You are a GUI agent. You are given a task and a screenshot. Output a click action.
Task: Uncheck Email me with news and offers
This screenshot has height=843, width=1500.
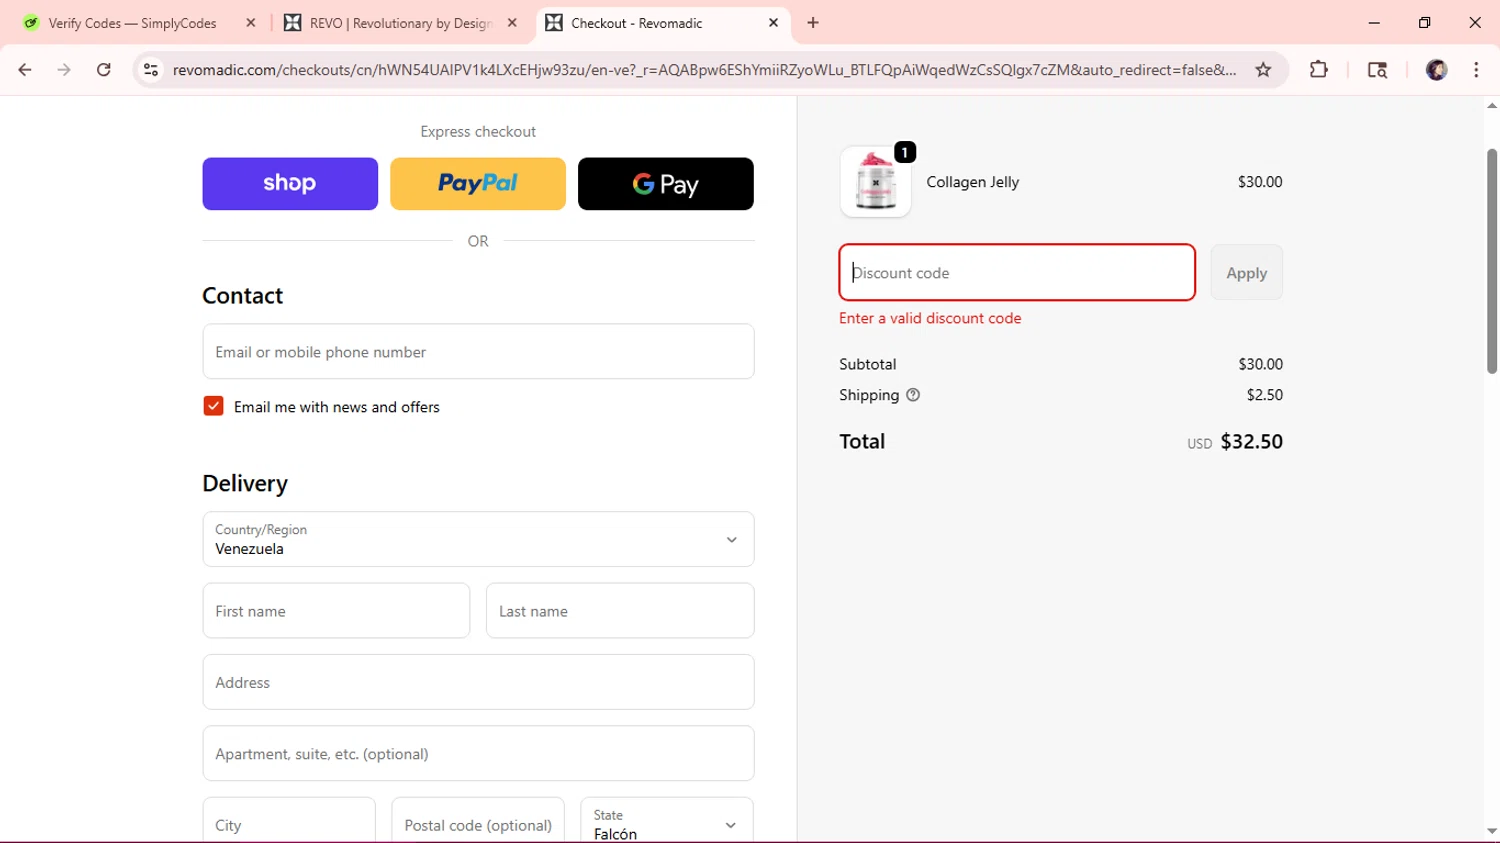click(x=213, y=406)
